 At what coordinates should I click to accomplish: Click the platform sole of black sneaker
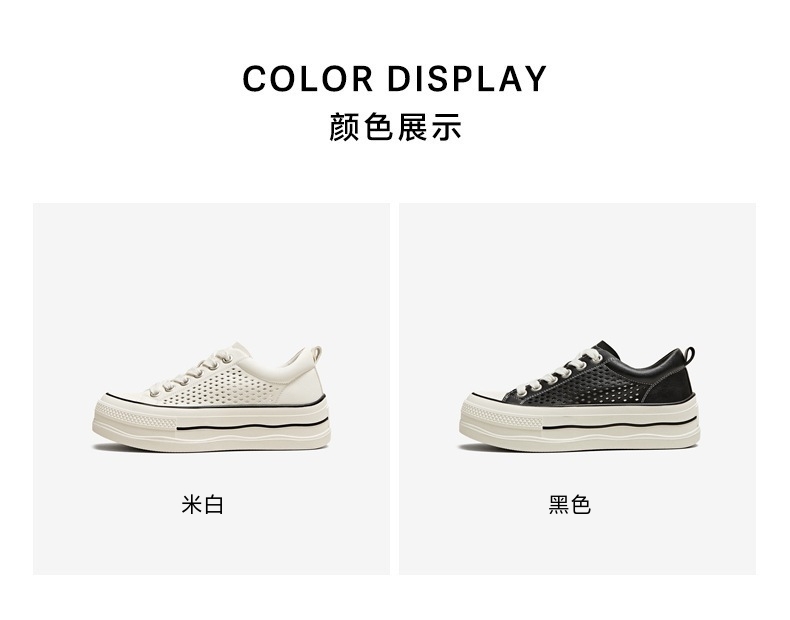[578, 424]
